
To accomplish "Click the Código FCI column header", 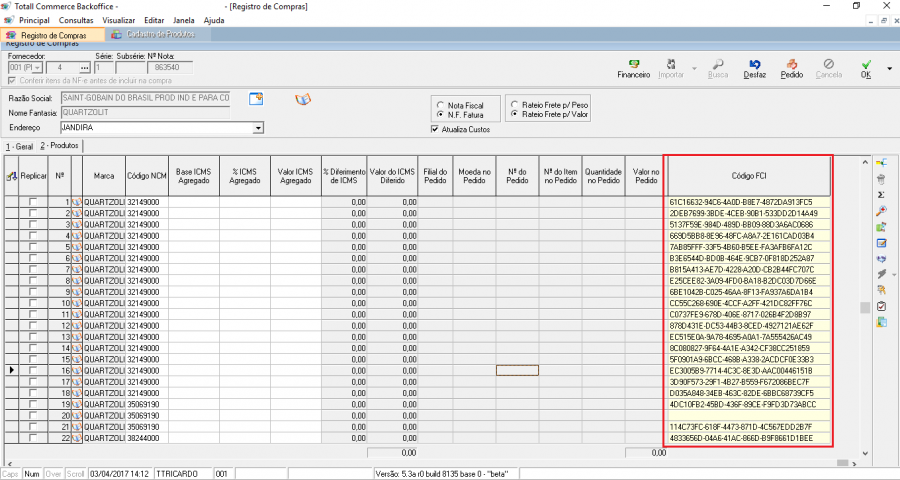I will point(748,177).
